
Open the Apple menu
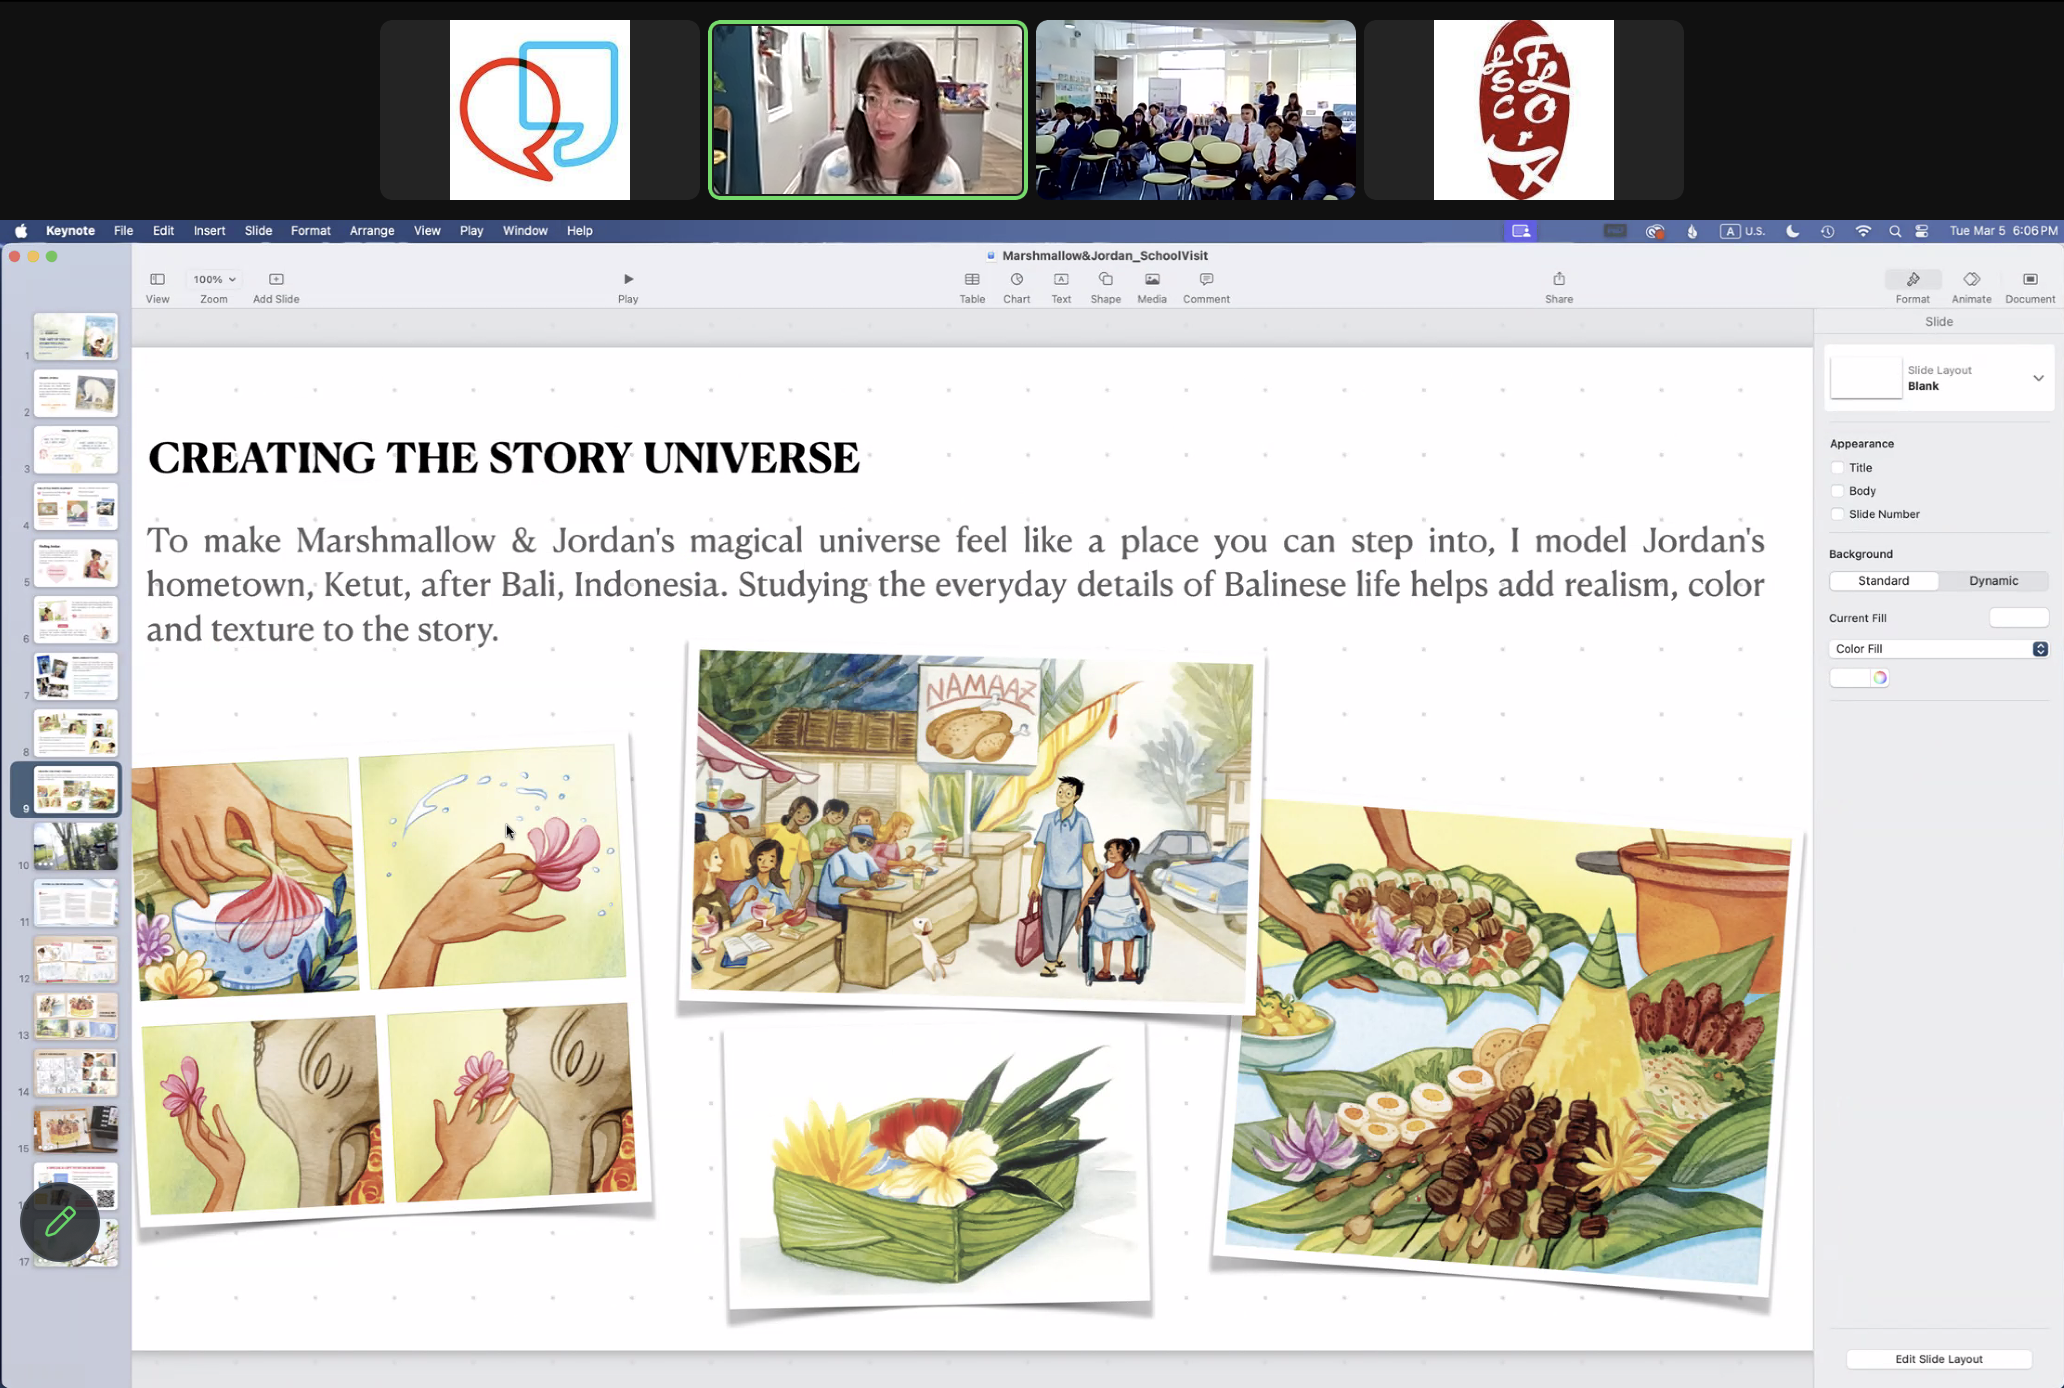[x=21, y=230]
